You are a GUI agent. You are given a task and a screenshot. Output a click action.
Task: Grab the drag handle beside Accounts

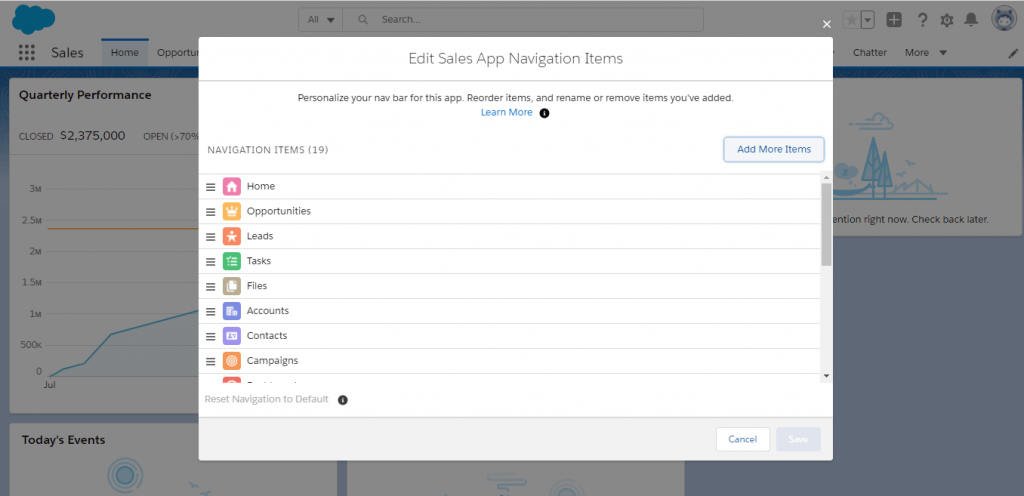pos(210,311)
